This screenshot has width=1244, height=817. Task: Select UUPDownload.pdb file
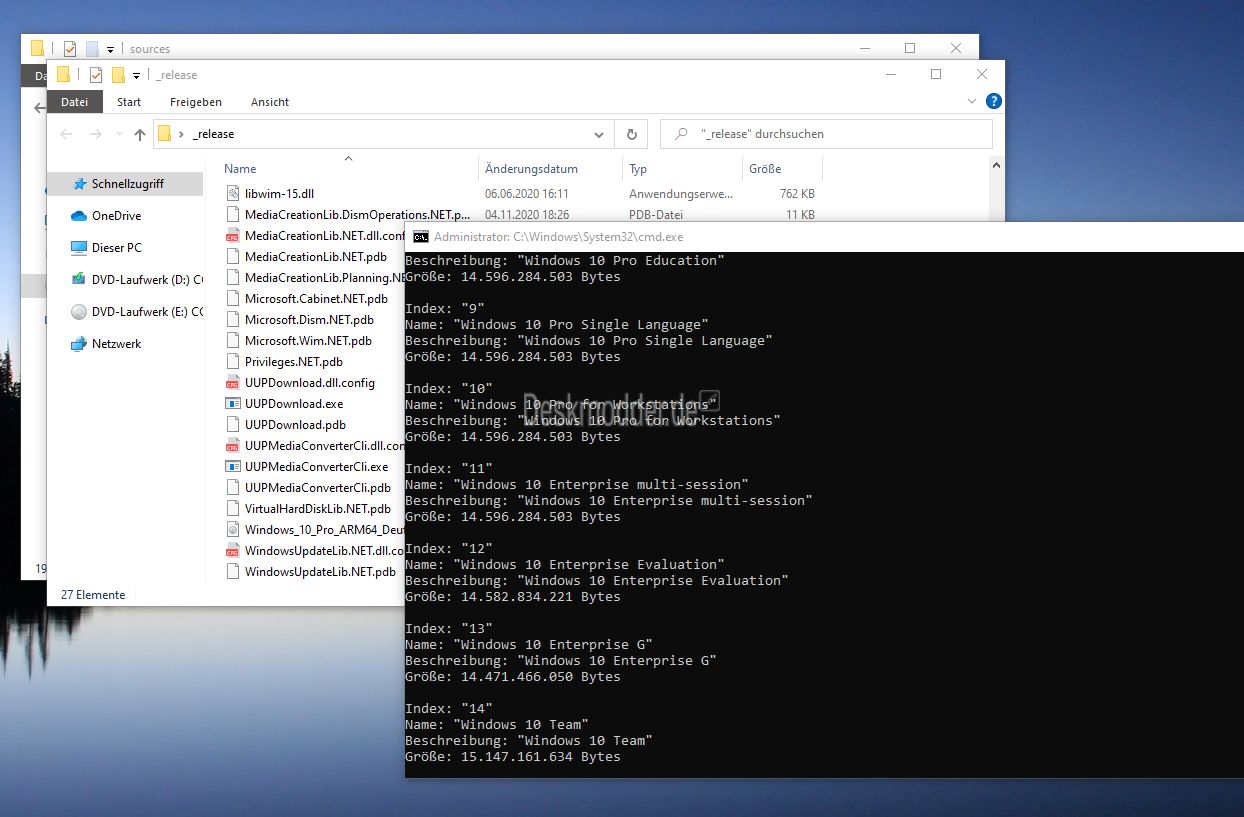(x=295, y=425)
